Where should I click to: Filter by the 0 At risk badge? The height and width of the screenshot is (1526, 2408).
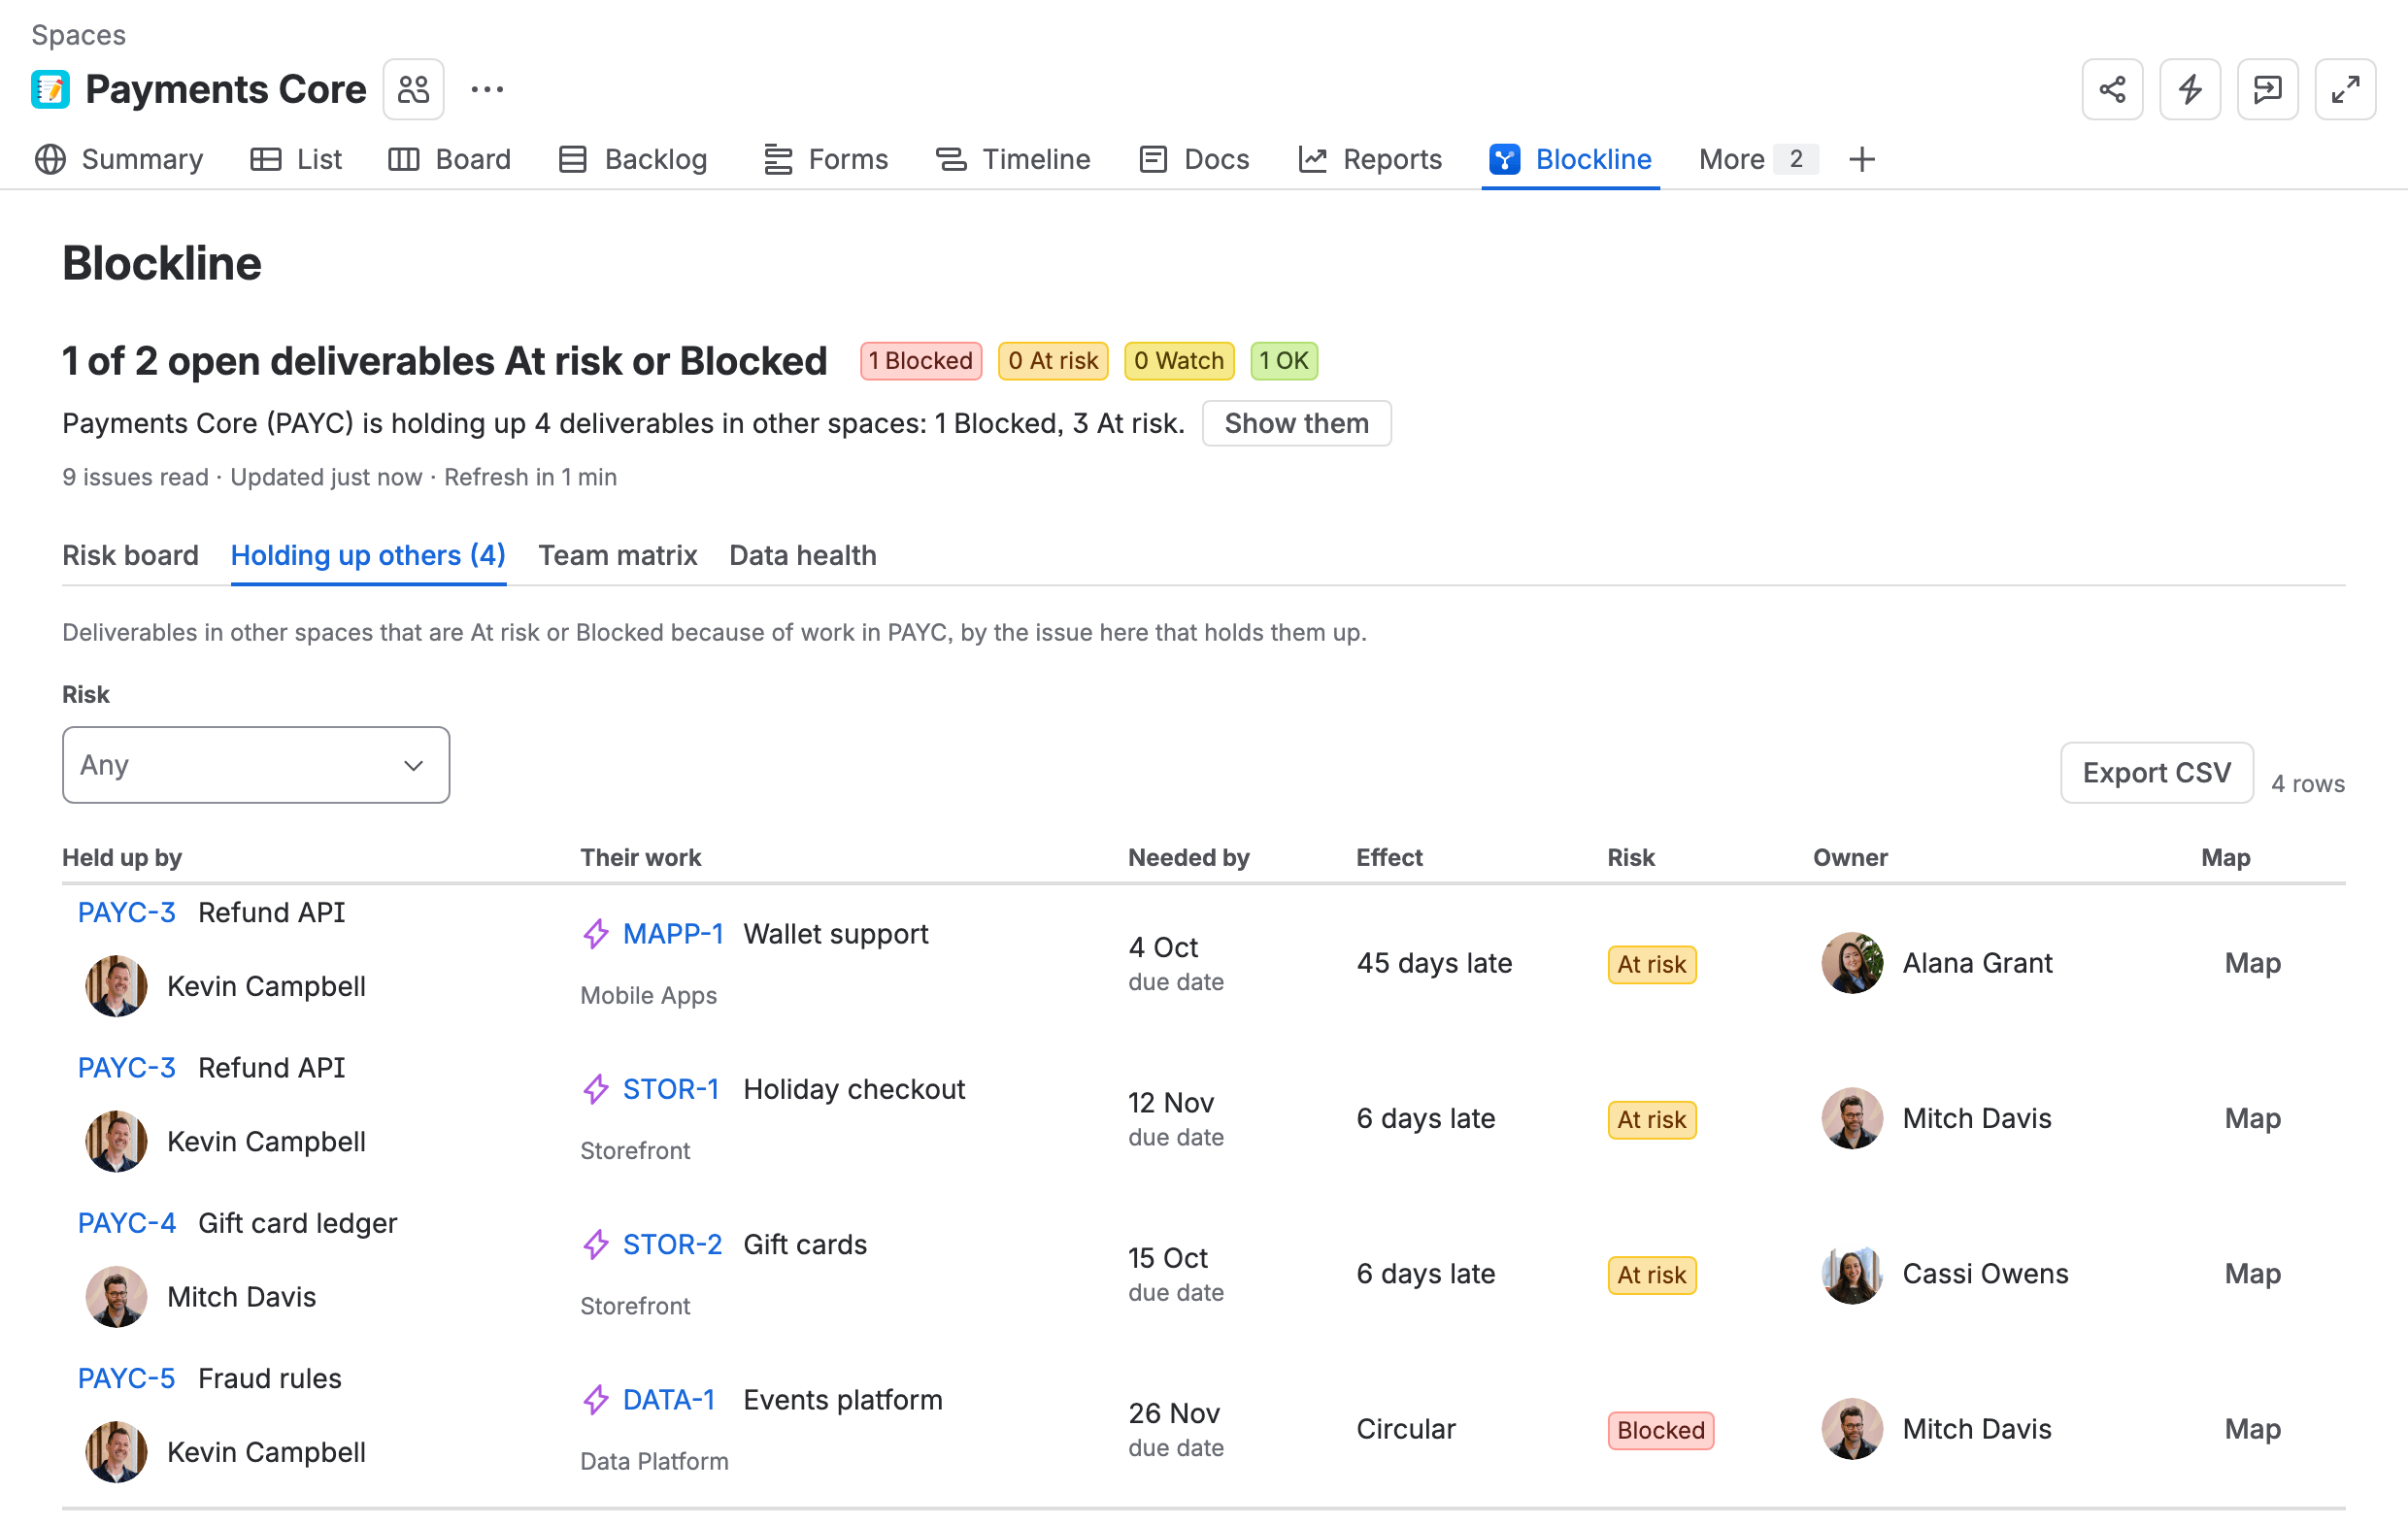point(1052,361)
